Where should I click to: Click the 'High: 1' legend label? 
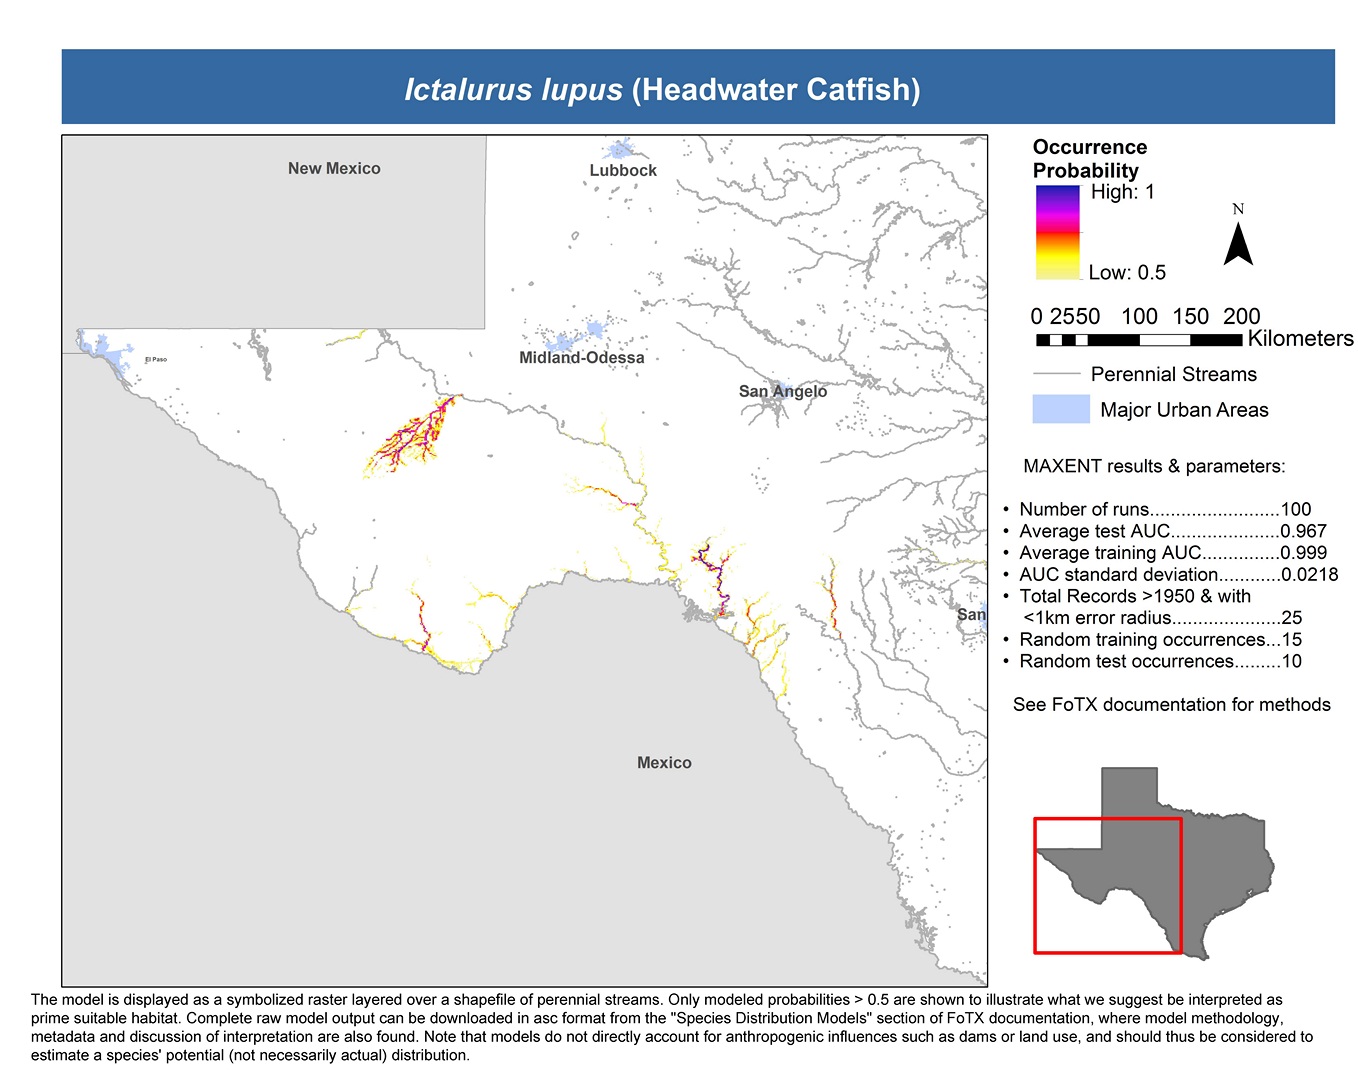pyautogui.click(x=1122, y=192)
